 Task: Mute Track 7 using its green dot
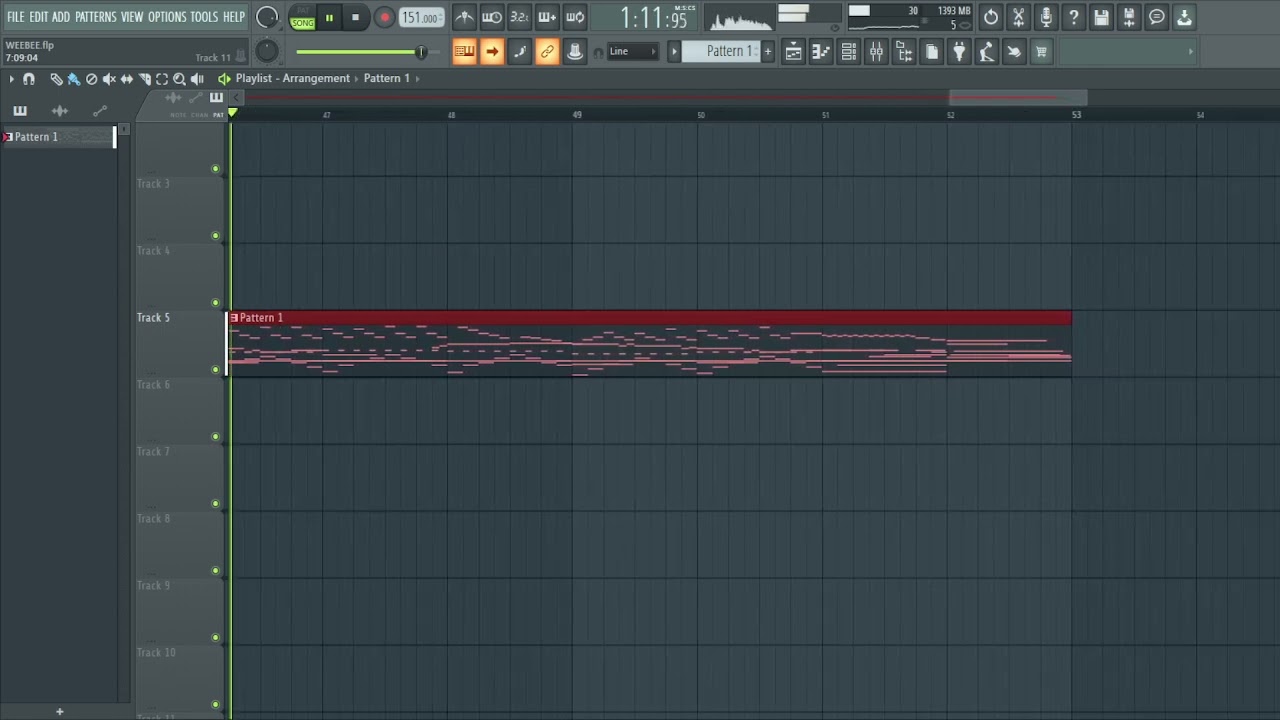point(215,504)
